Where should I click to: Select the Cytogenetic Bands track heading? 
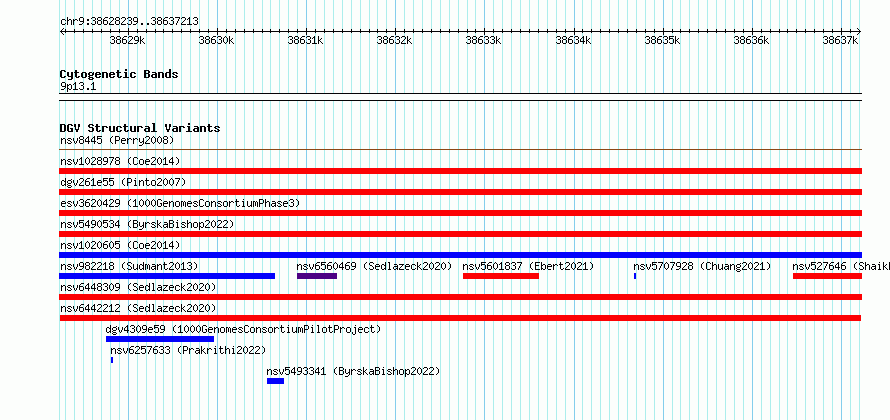pyautogui.click(x=119, y=74)
